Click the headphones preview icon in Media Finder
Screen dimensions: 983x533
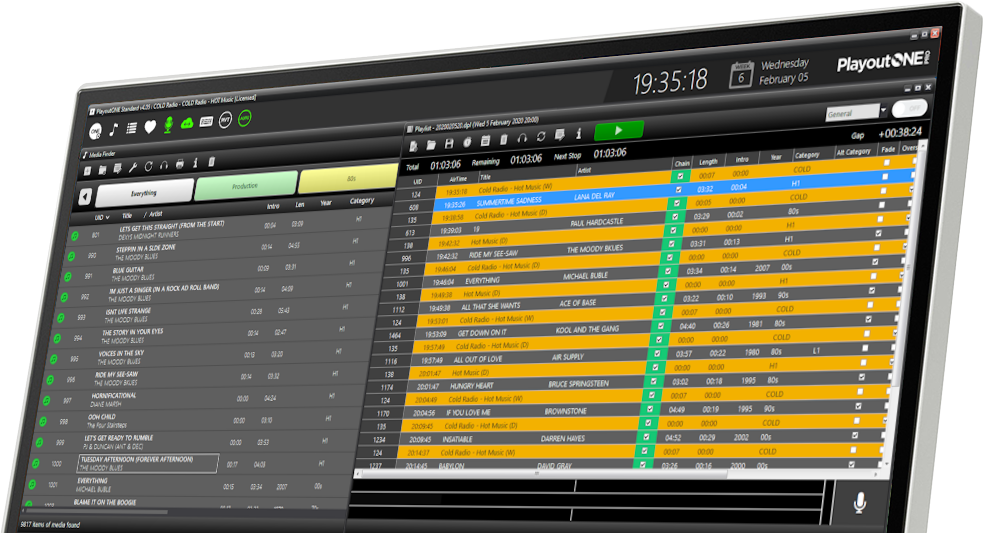tap(164, 166)
